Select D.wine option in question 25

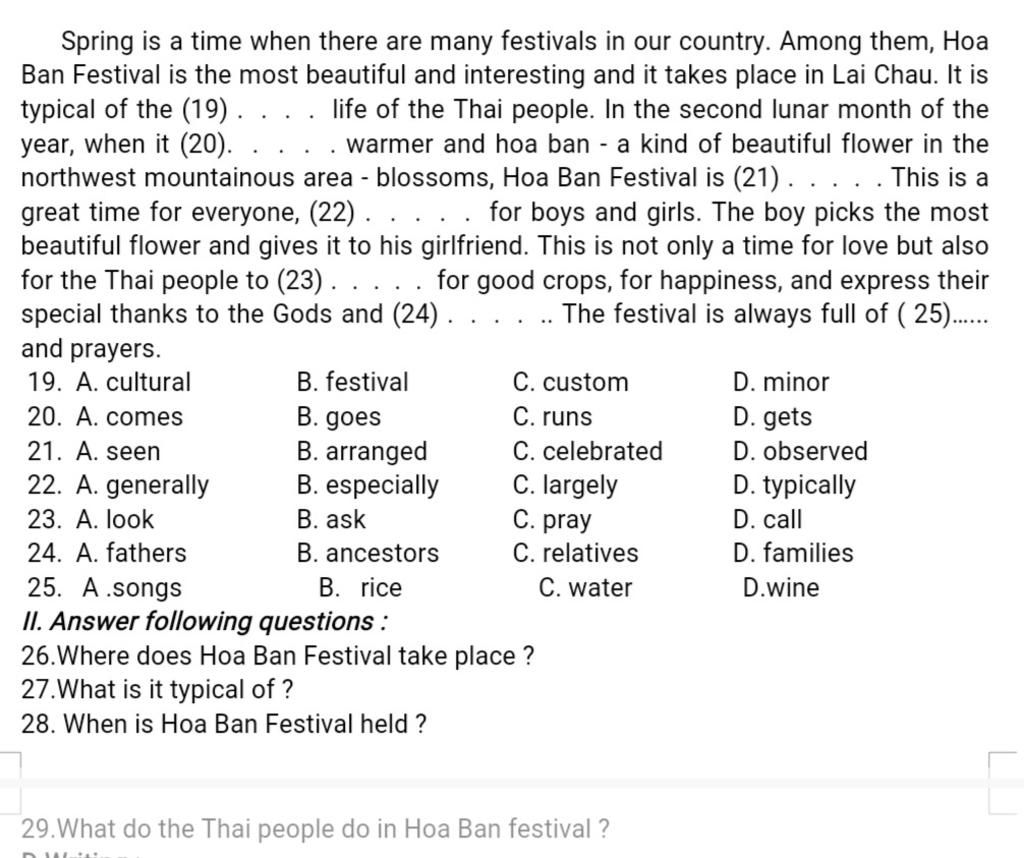[781, 588]
